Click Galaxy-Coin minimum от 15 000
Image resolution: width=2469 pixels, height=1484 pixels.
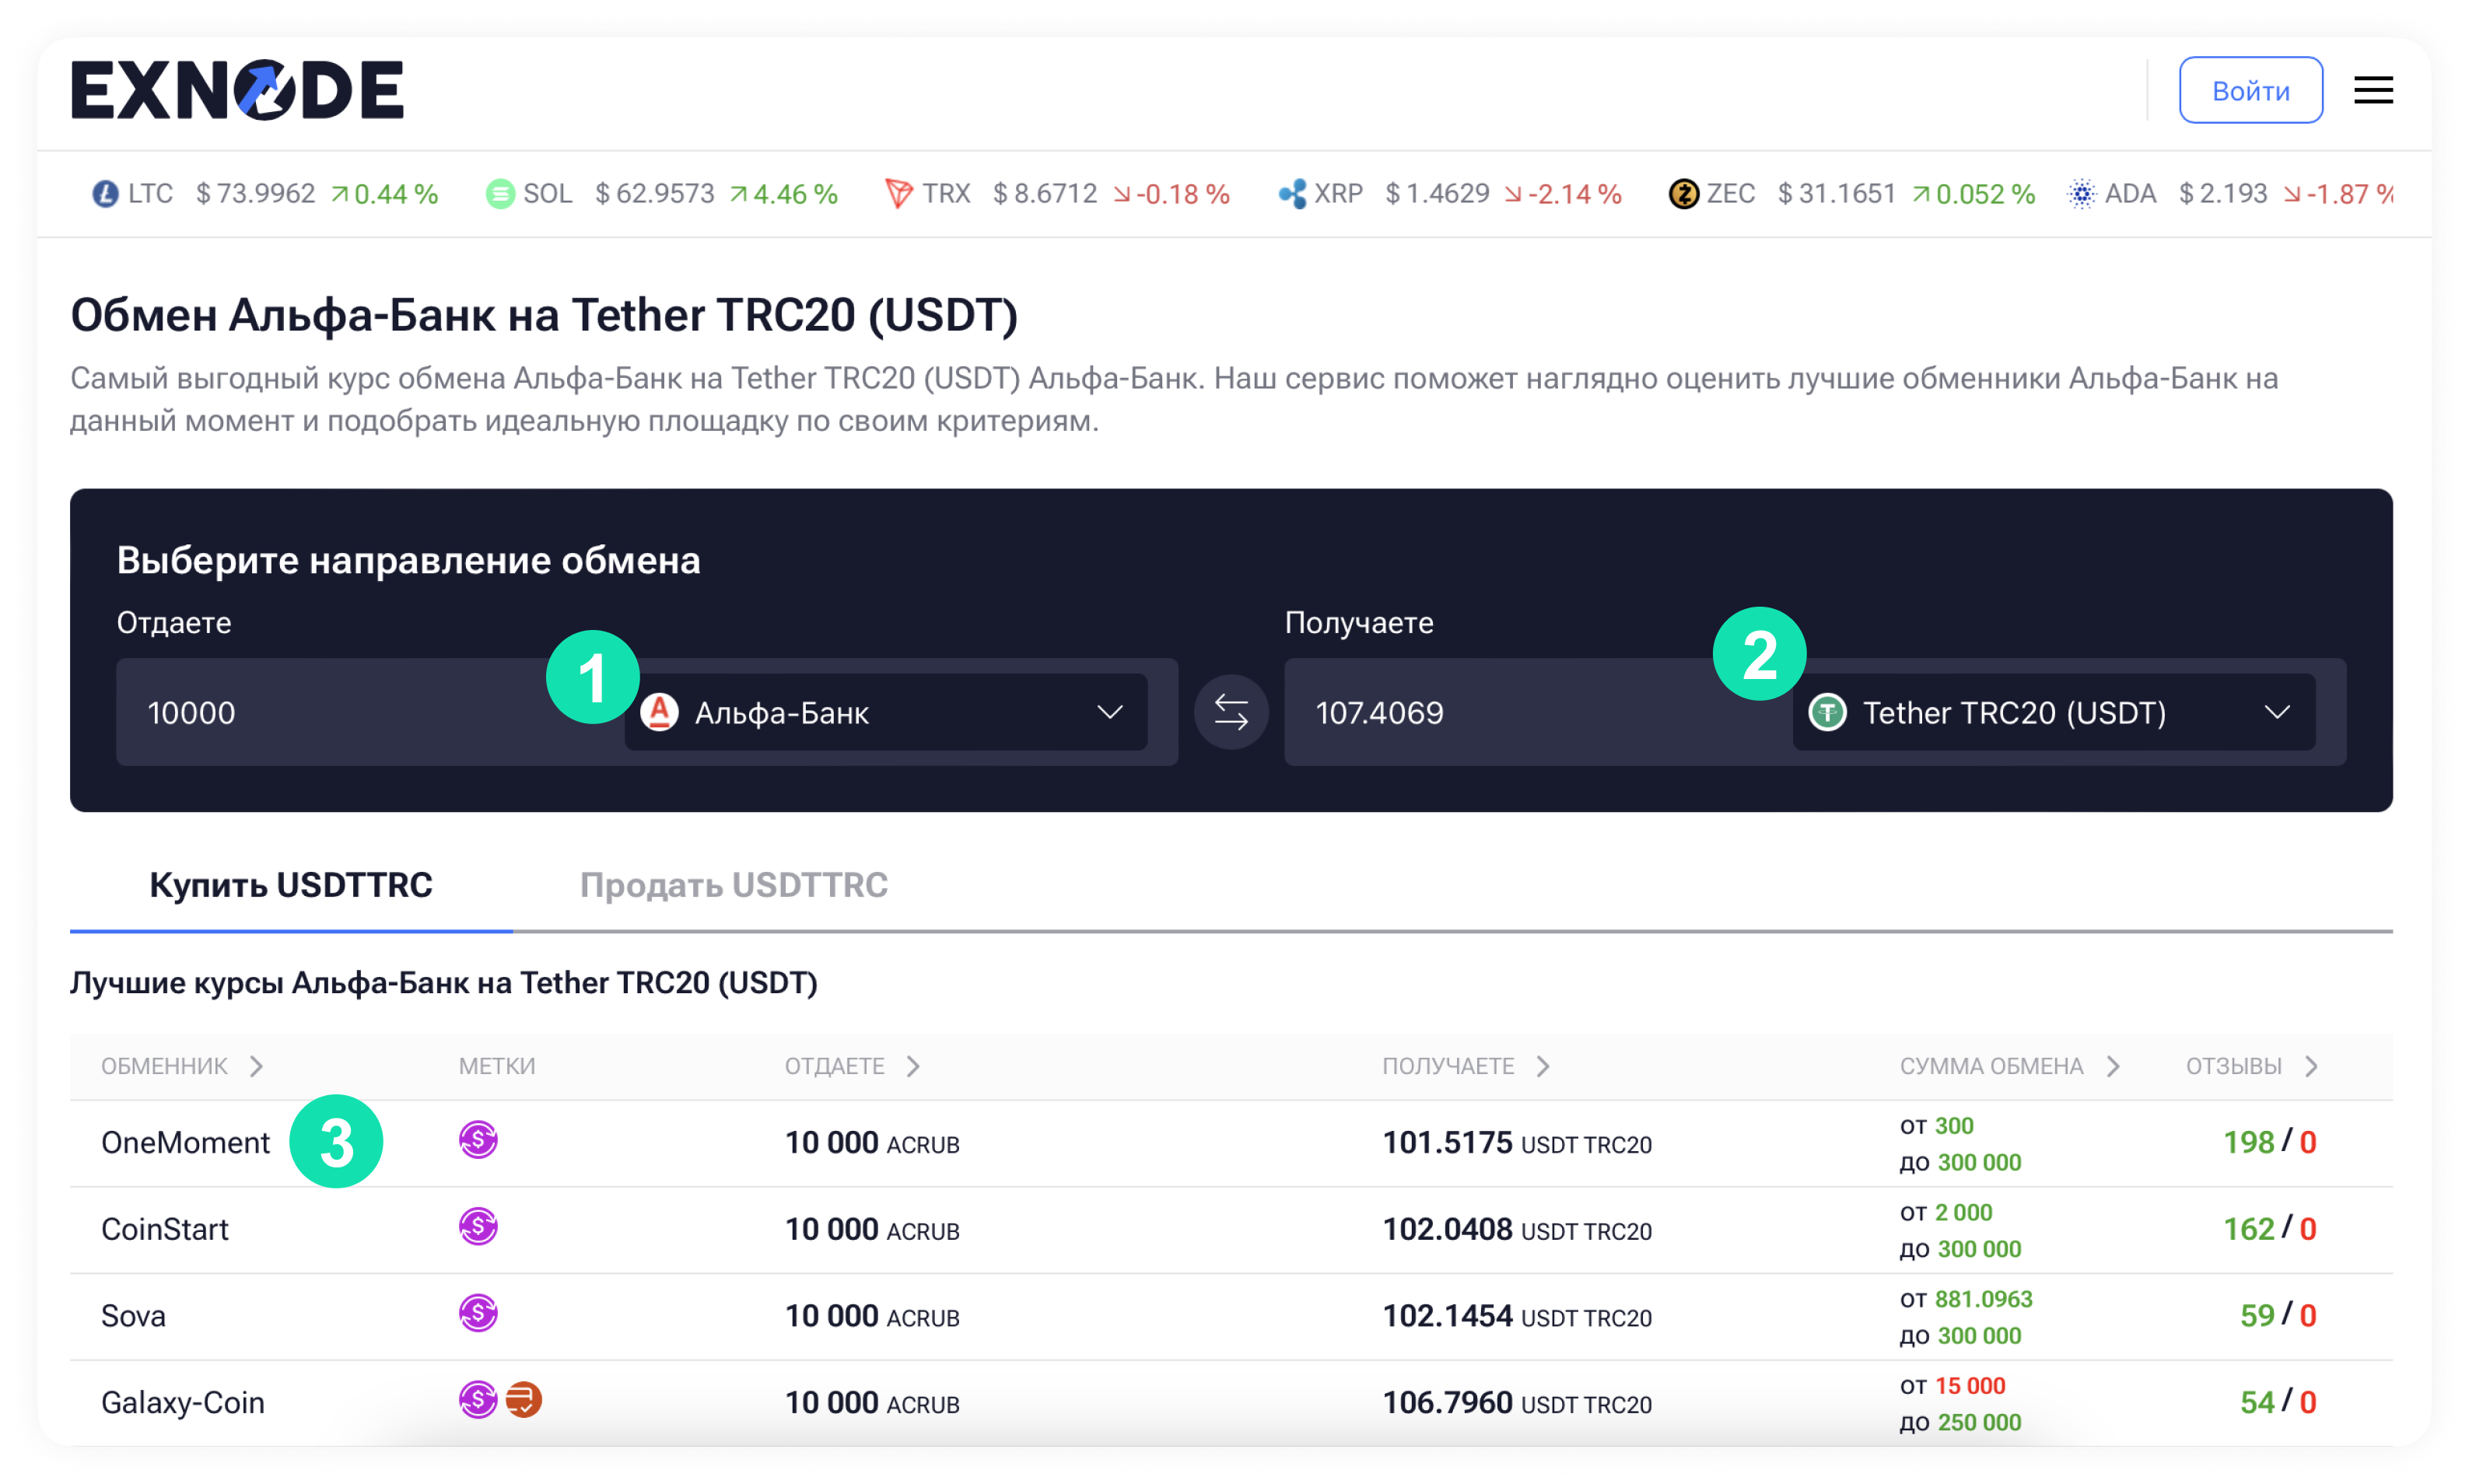click(1952, 1385)
